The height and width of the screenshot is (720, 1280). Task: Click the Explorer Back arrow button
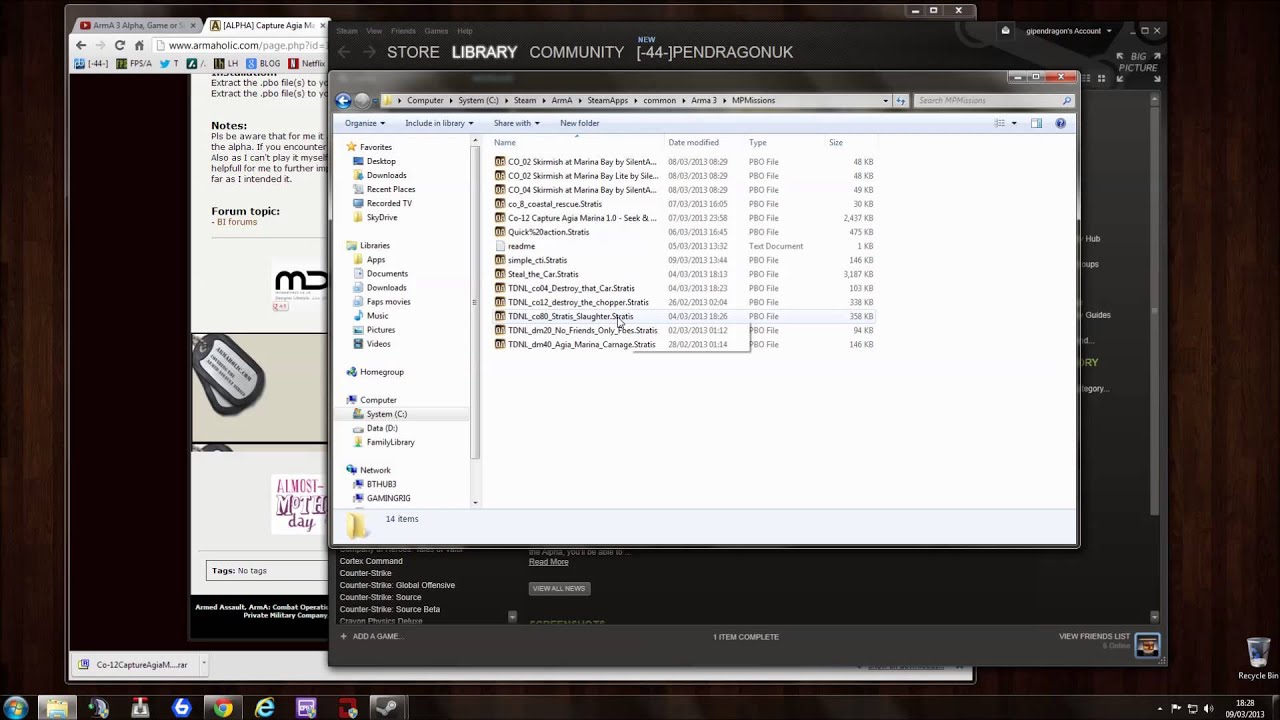[x=343, y=100]
